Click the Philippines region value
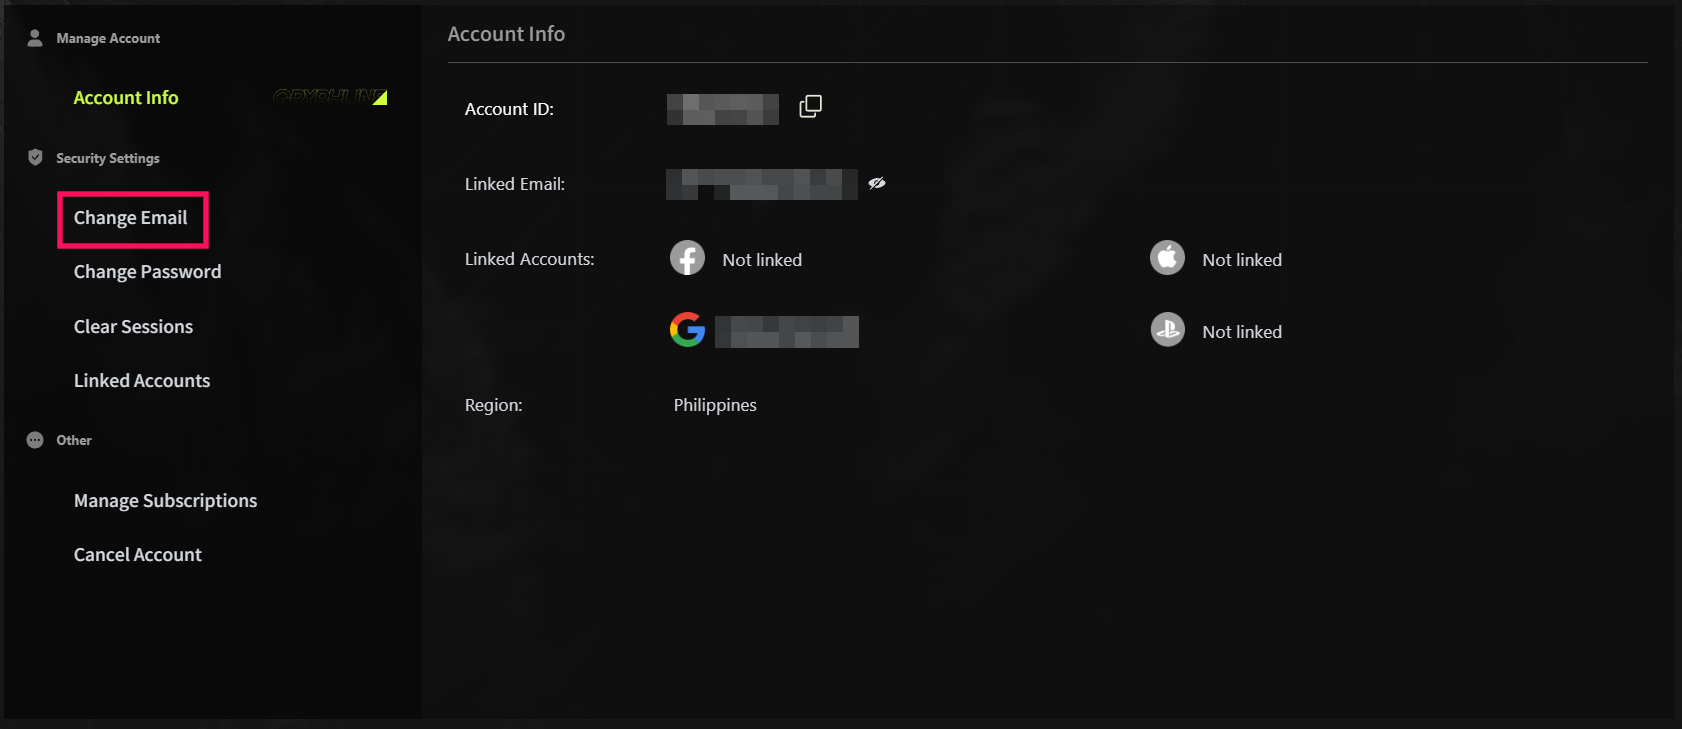This screenshot has width=1682, height=729. pyautogui.click(x=715, y=405)
